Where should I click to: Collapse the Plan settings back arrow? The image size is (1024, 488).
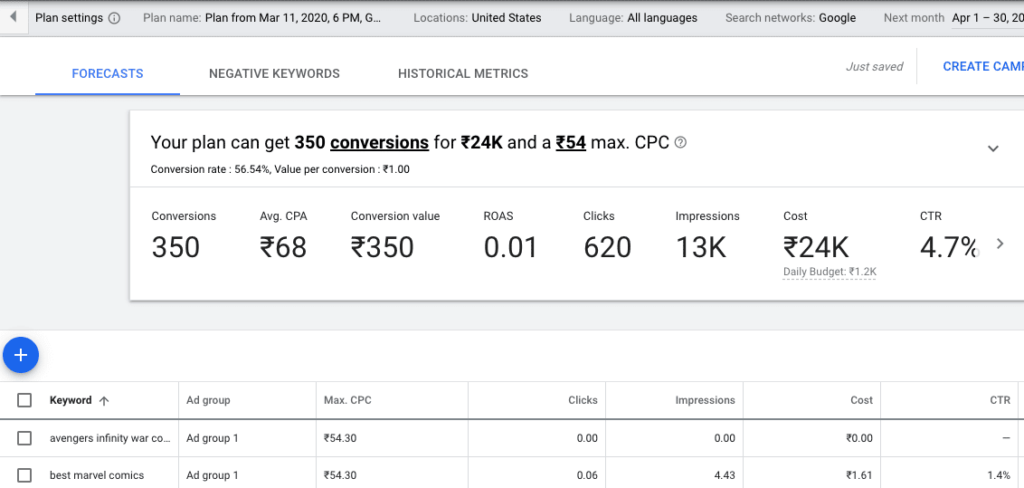[x=13, y=17]
